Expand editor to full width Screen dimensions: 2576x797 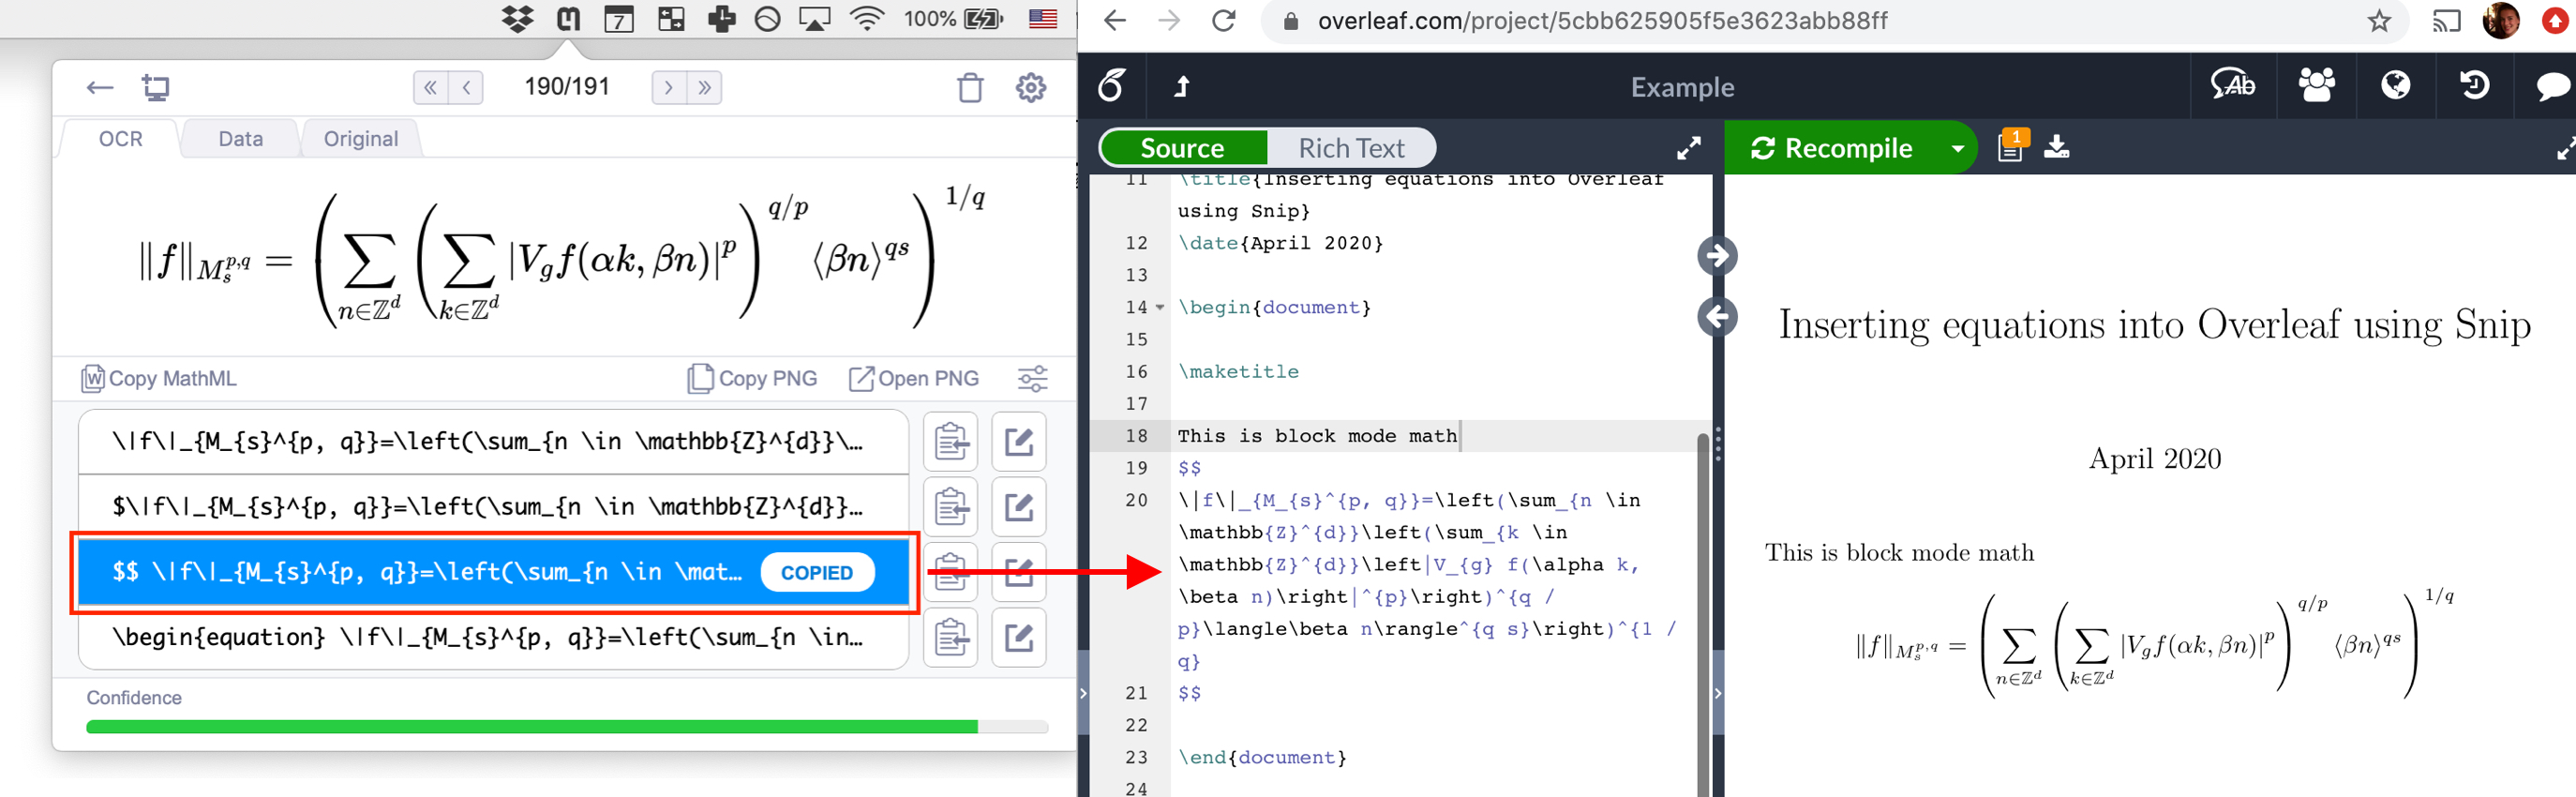pos(1688,148)
